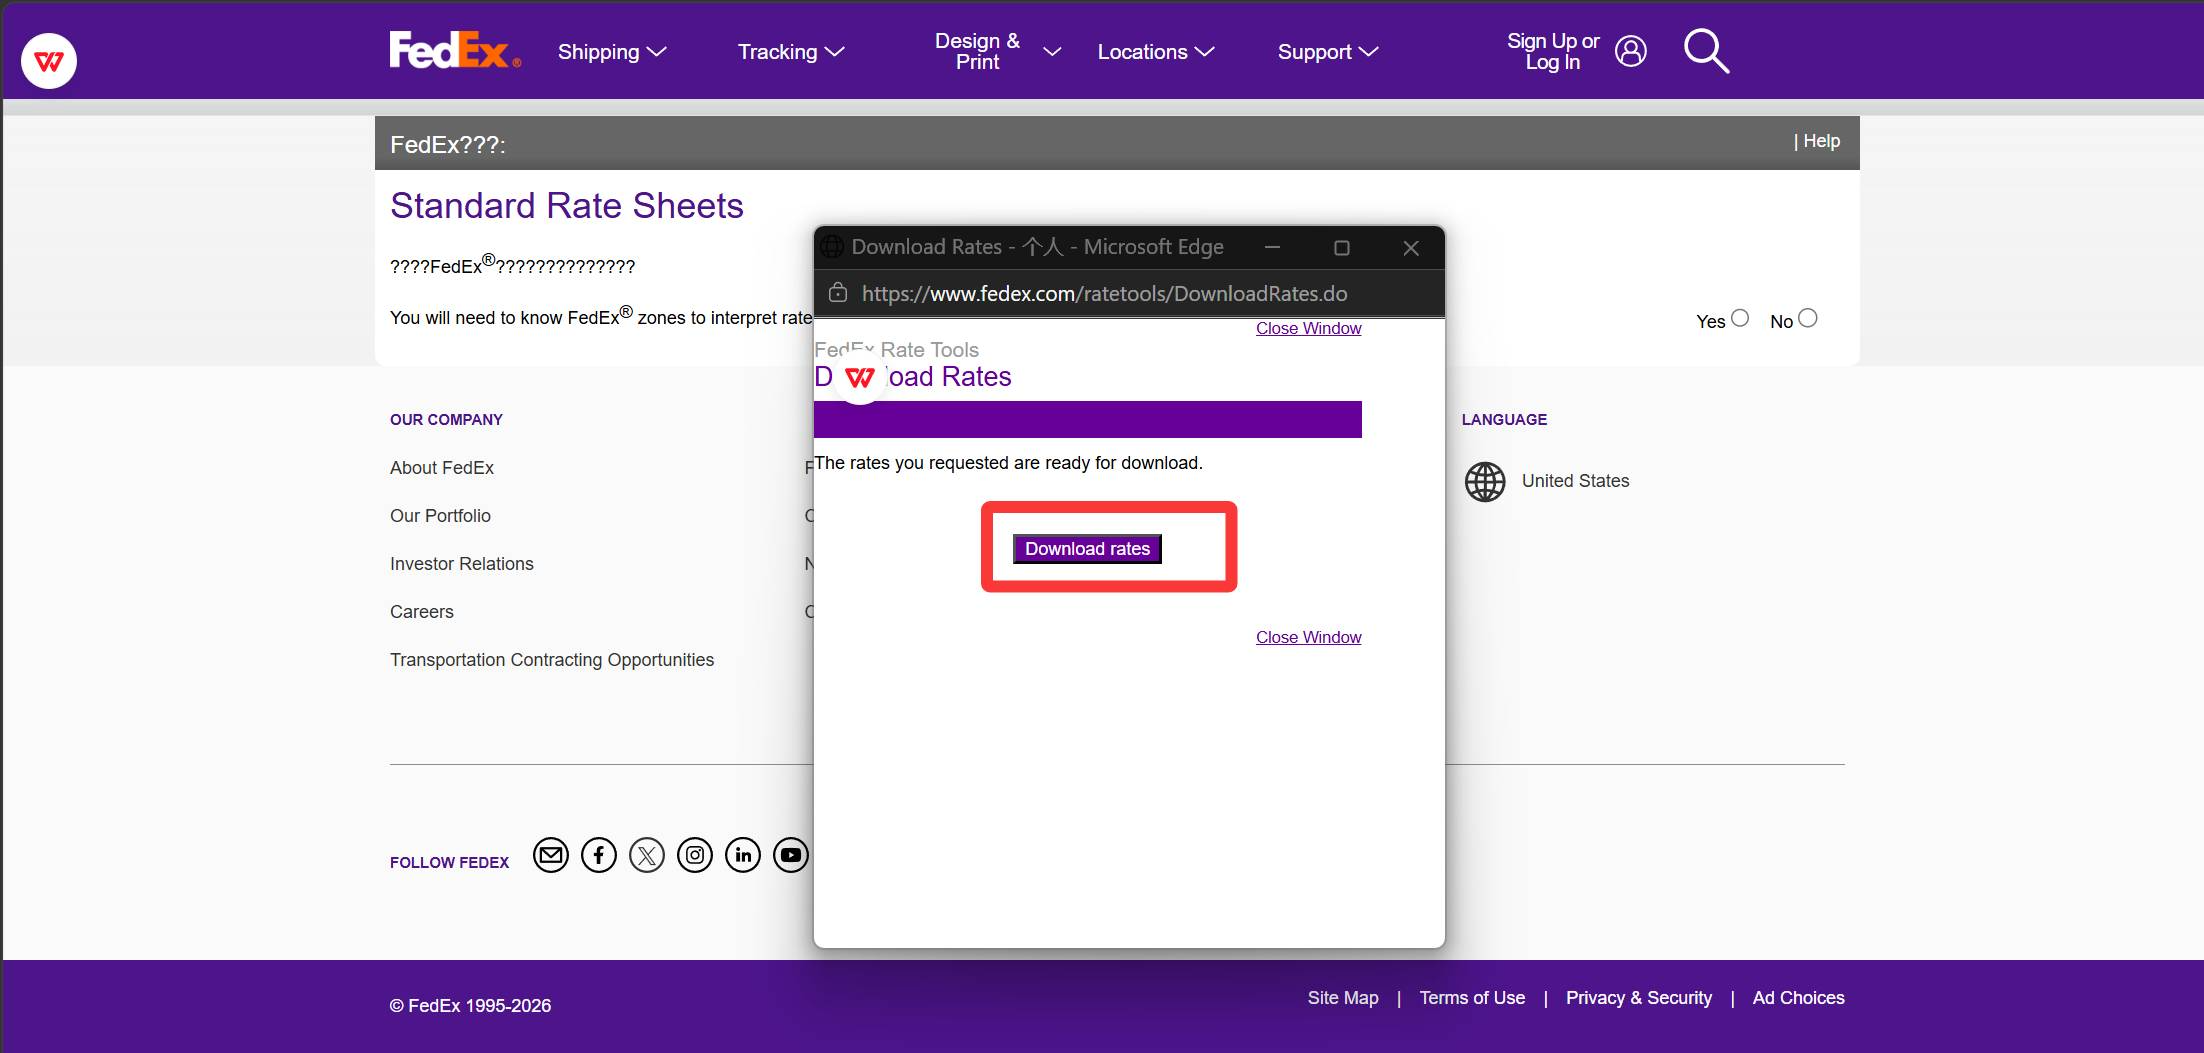Open FedEx X (Twitter) icon
The image size is (2204, 1053).
coord(647,855)
